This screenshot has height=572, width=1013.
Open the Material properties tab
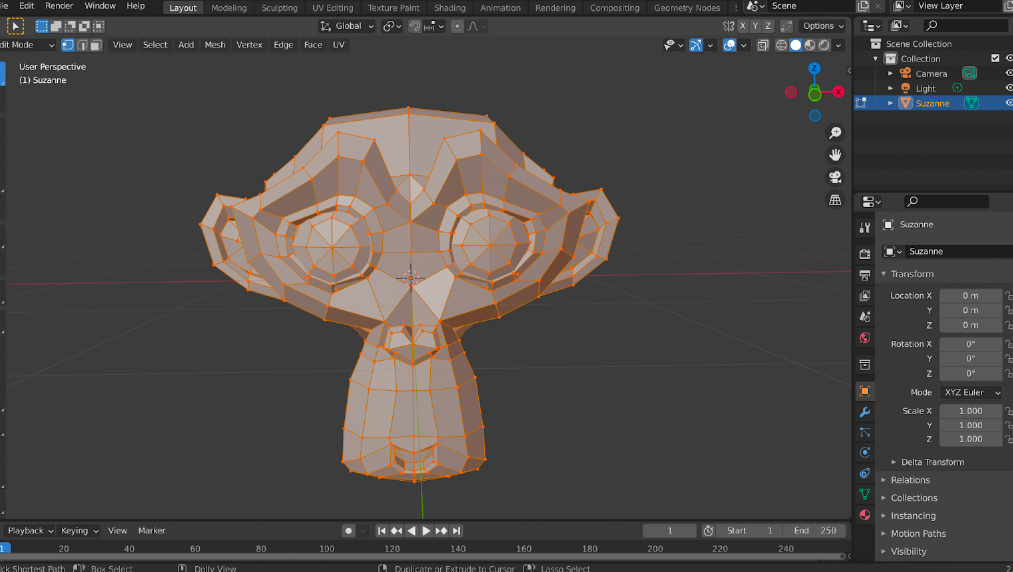(865, 514)
